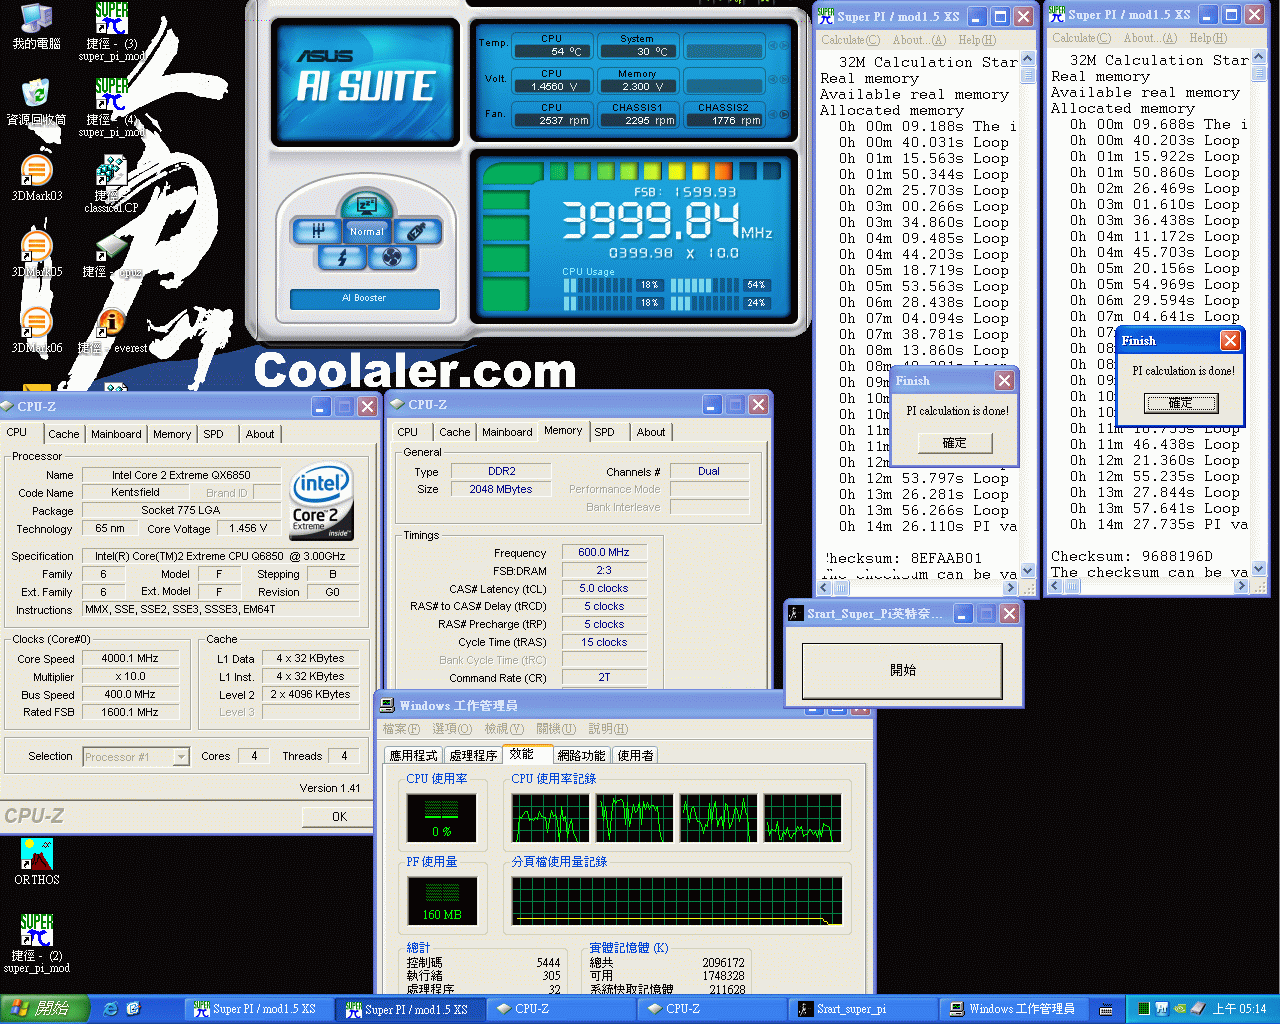Launch everest desktop shortcut
This screenshot has width=1280, height=1024.
point(111,331)
